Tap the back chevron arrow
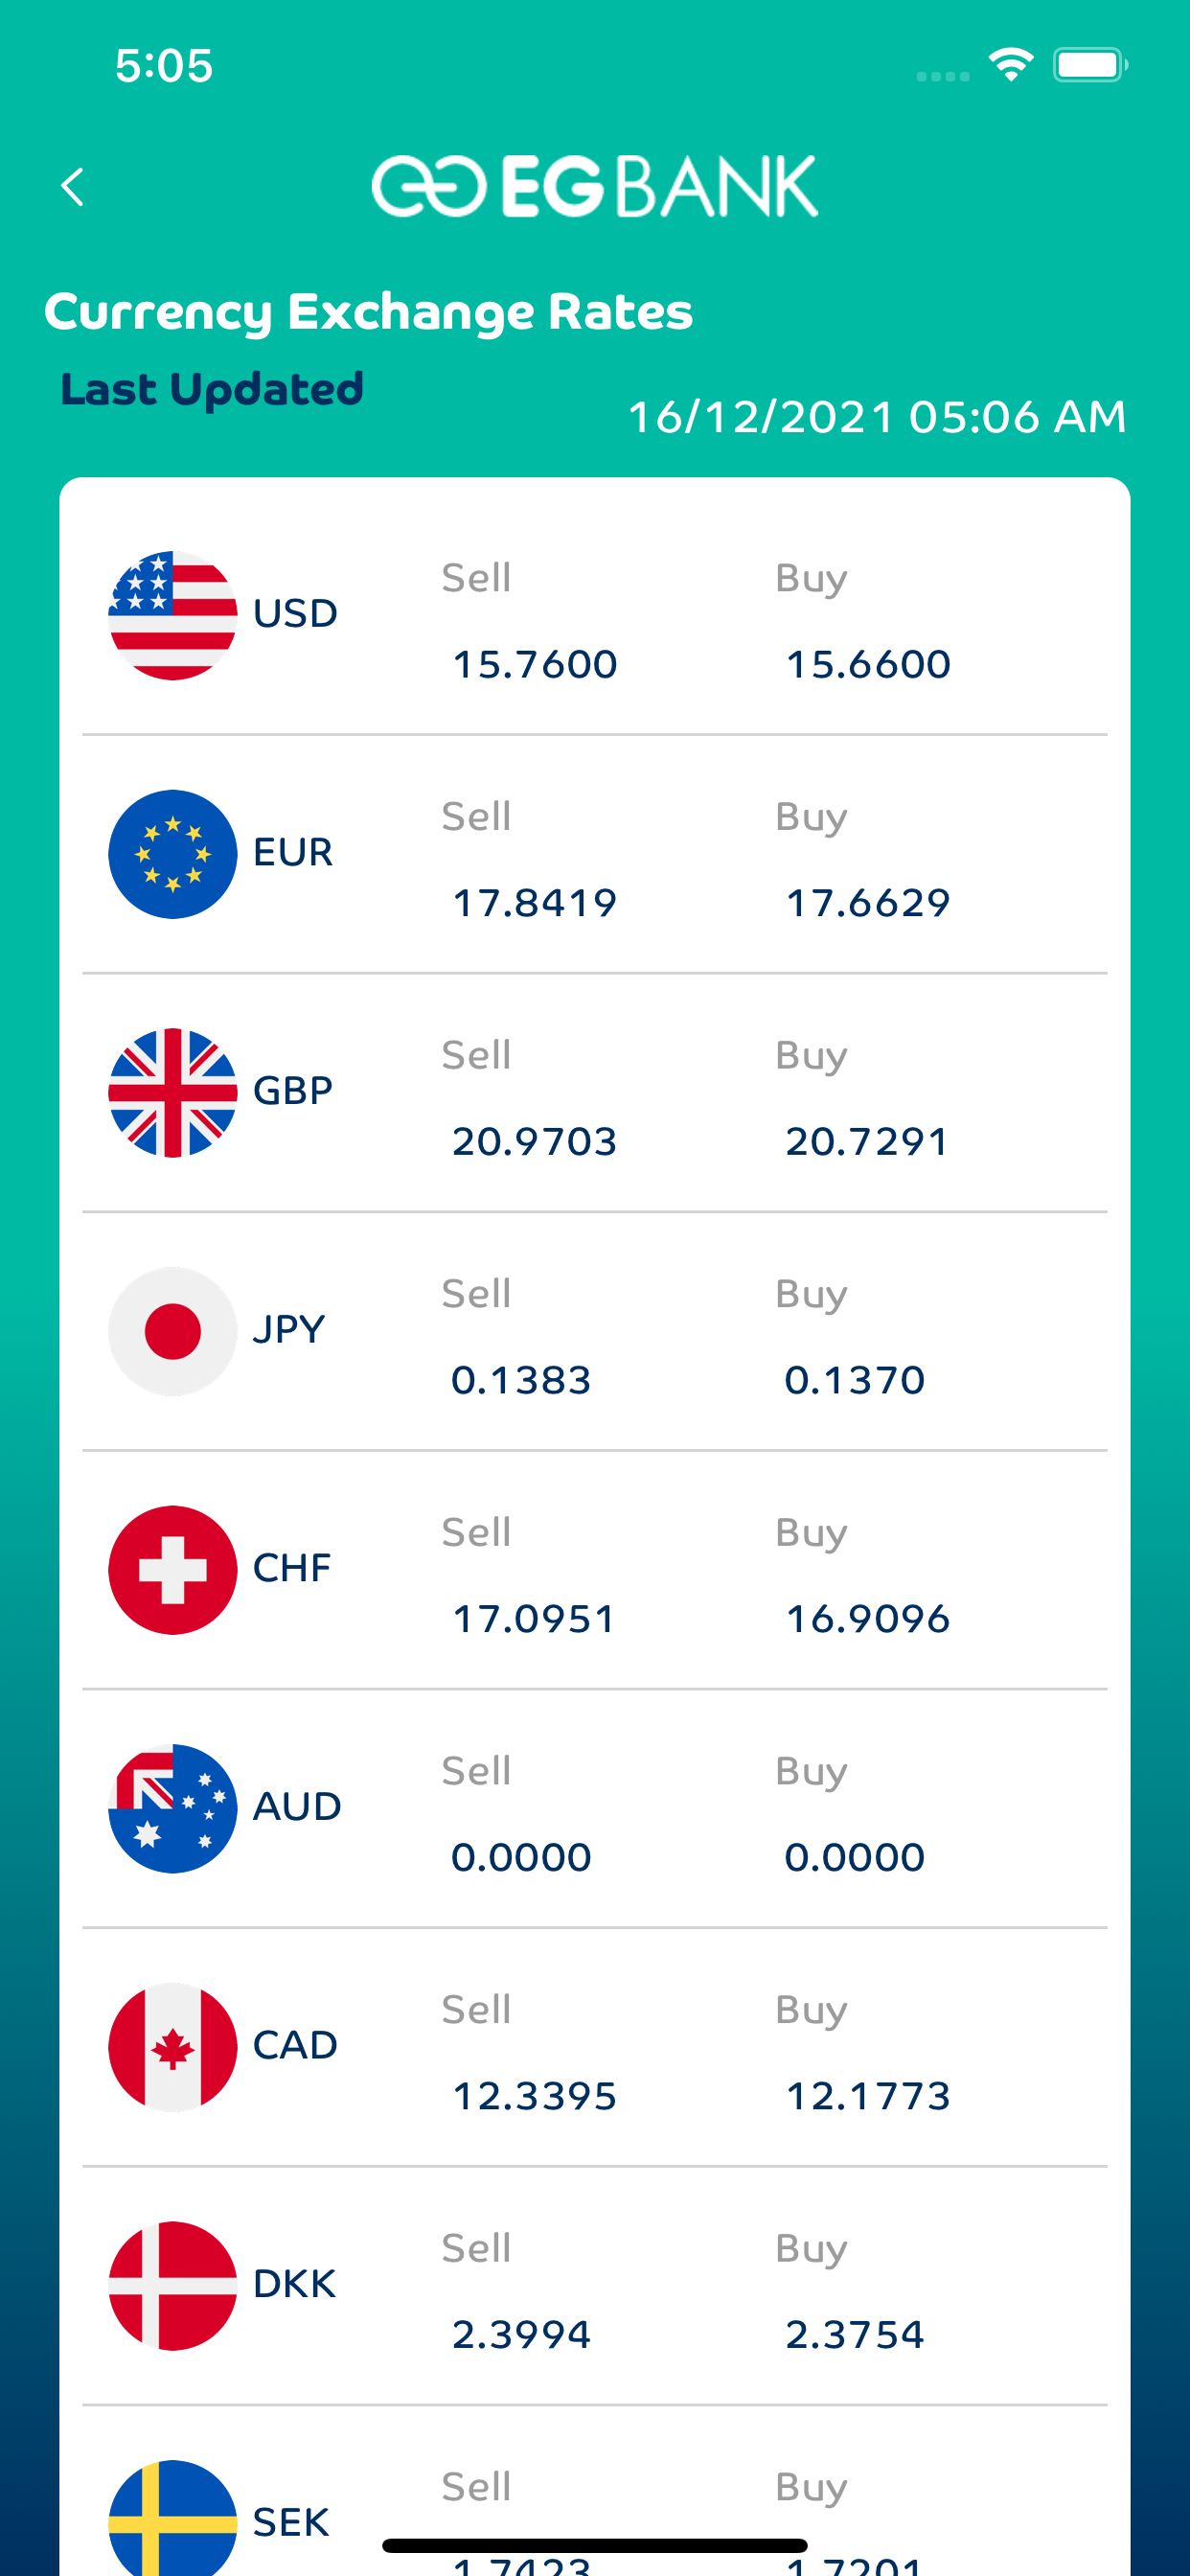 click(72, 187)
